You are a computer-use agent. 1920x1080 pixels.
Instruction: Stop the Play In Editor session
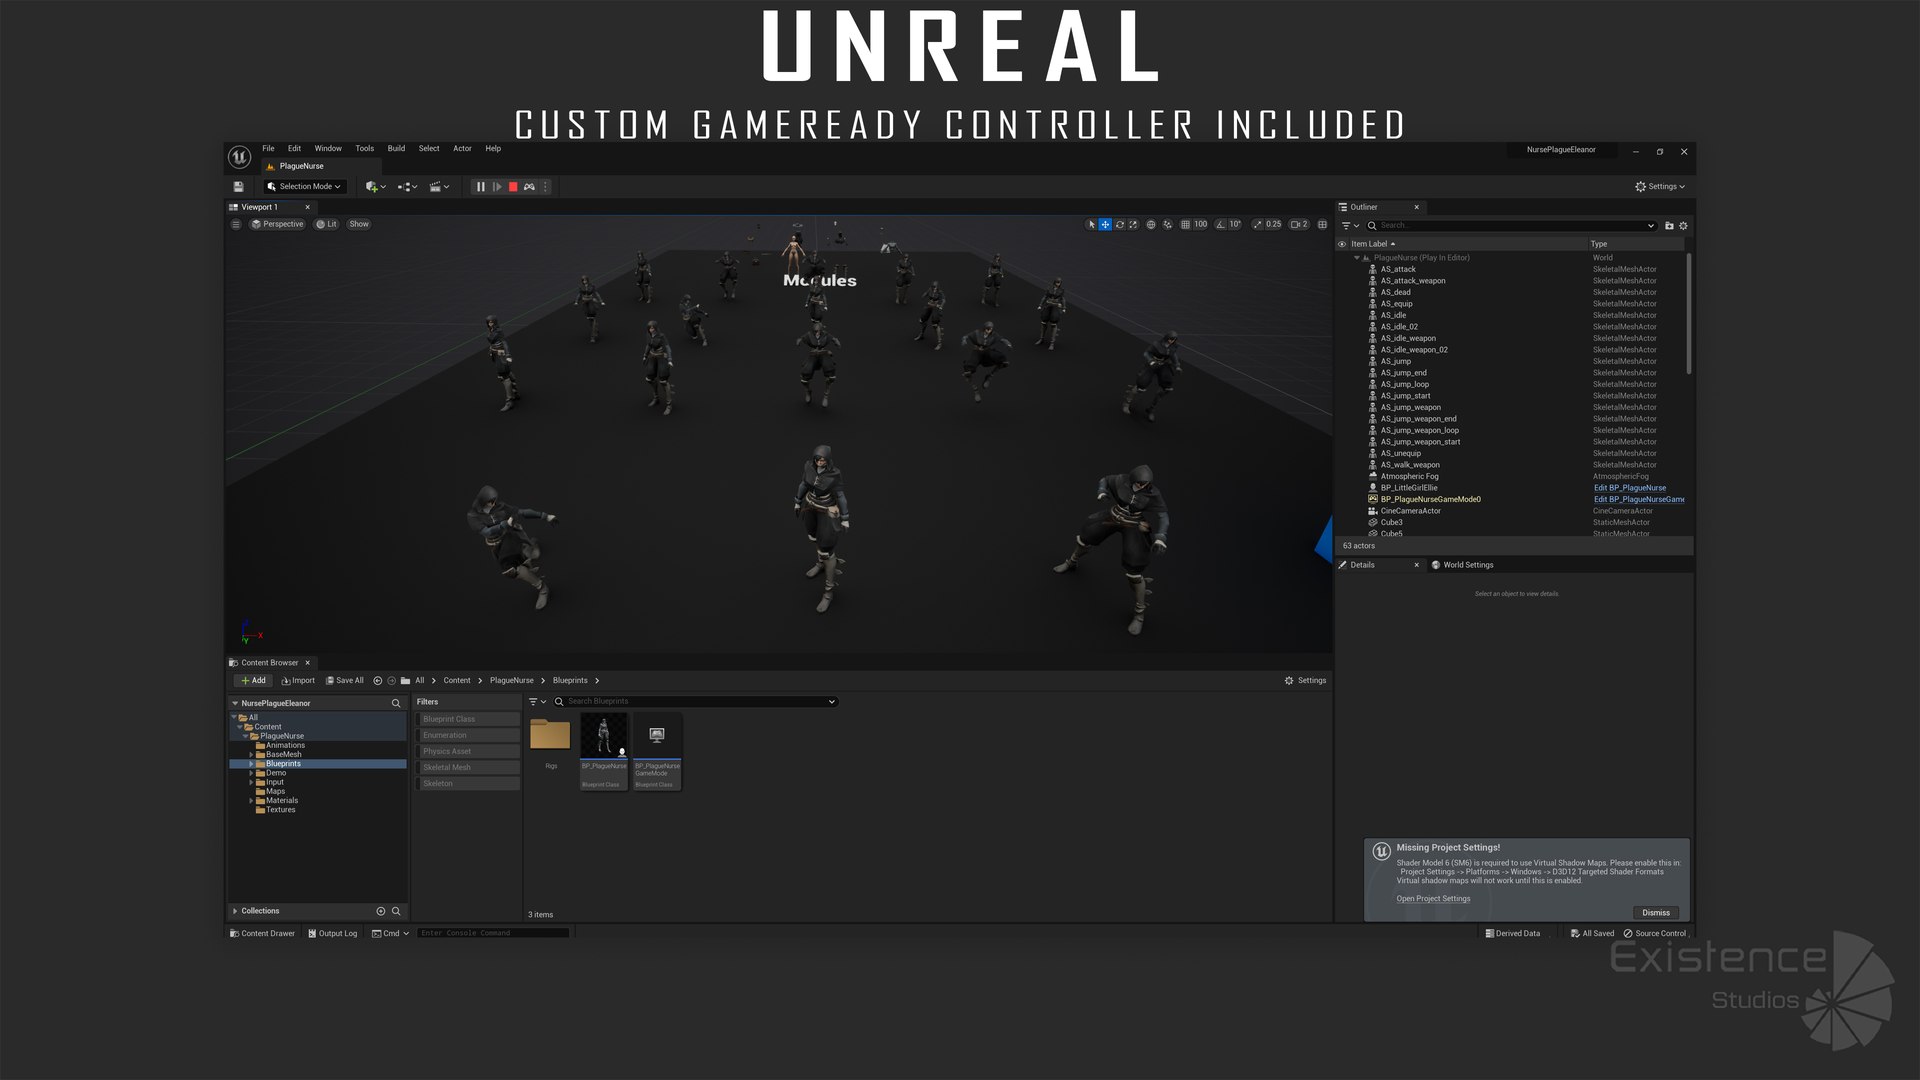coord(513,187)
